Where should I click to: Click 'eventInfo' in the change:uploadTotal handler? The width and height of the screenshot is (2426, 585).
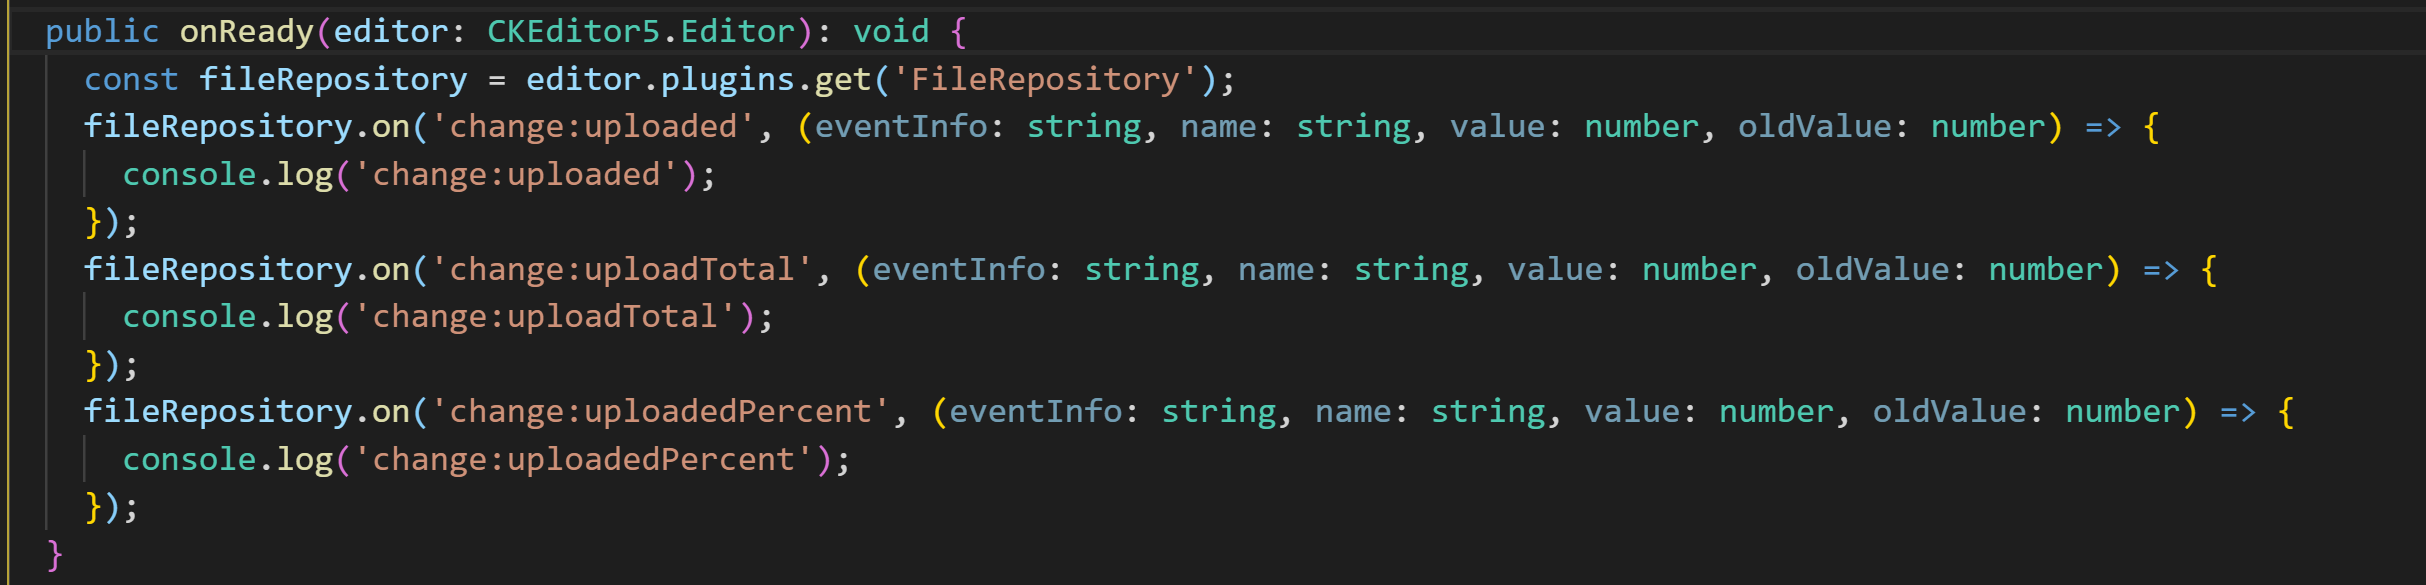(x=959, y=270)
